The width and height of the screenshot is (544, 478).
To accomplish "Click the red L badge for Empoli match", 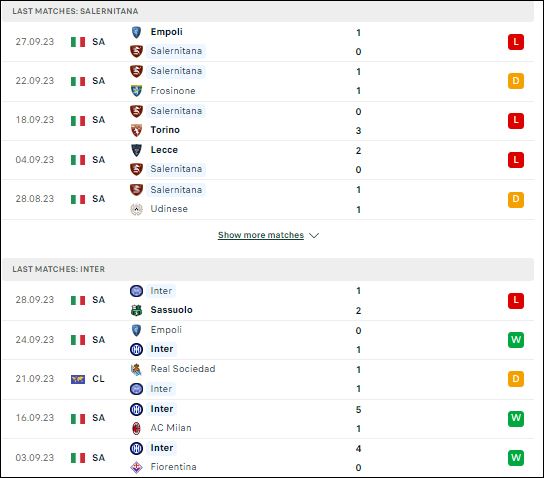I will (516, 42).
